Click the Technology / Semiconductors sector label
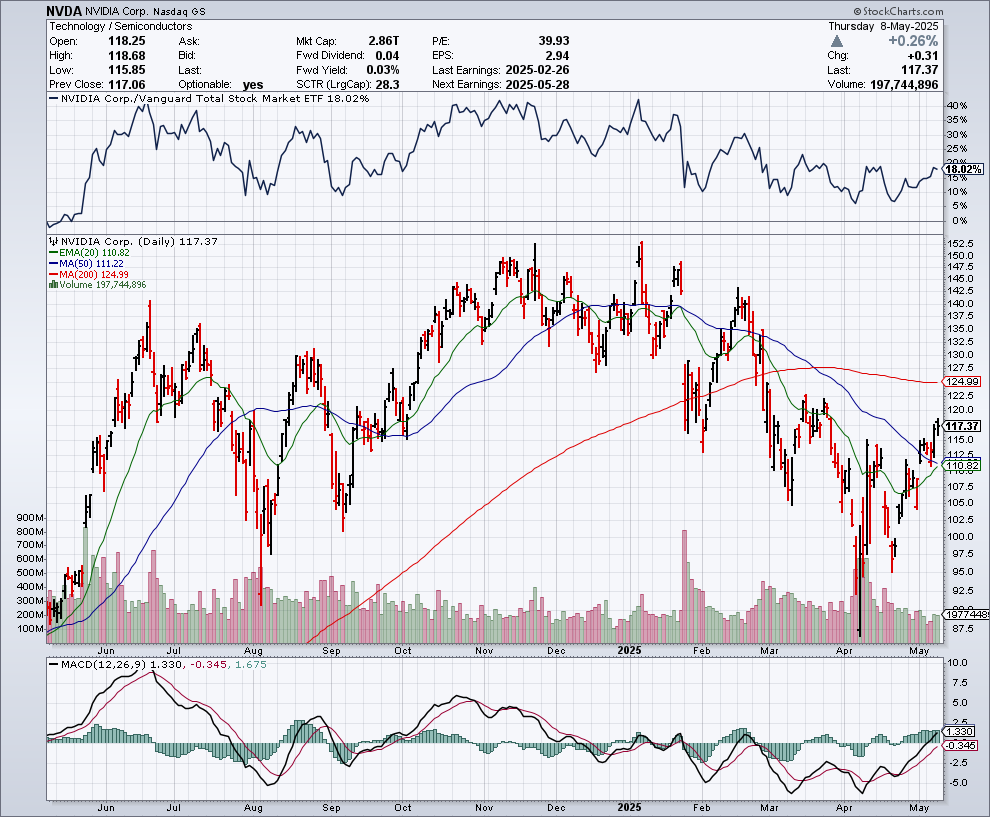 121,27
